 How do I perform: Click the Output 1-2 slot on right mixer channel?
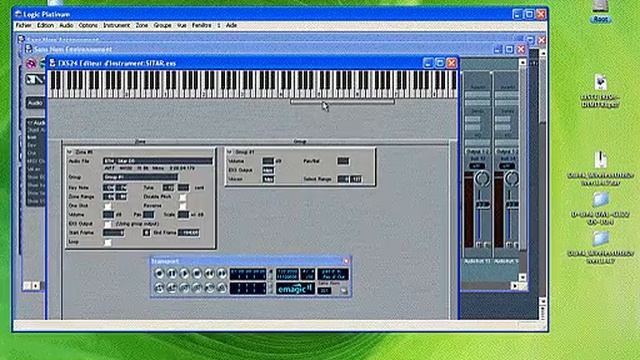coord(507,152)
